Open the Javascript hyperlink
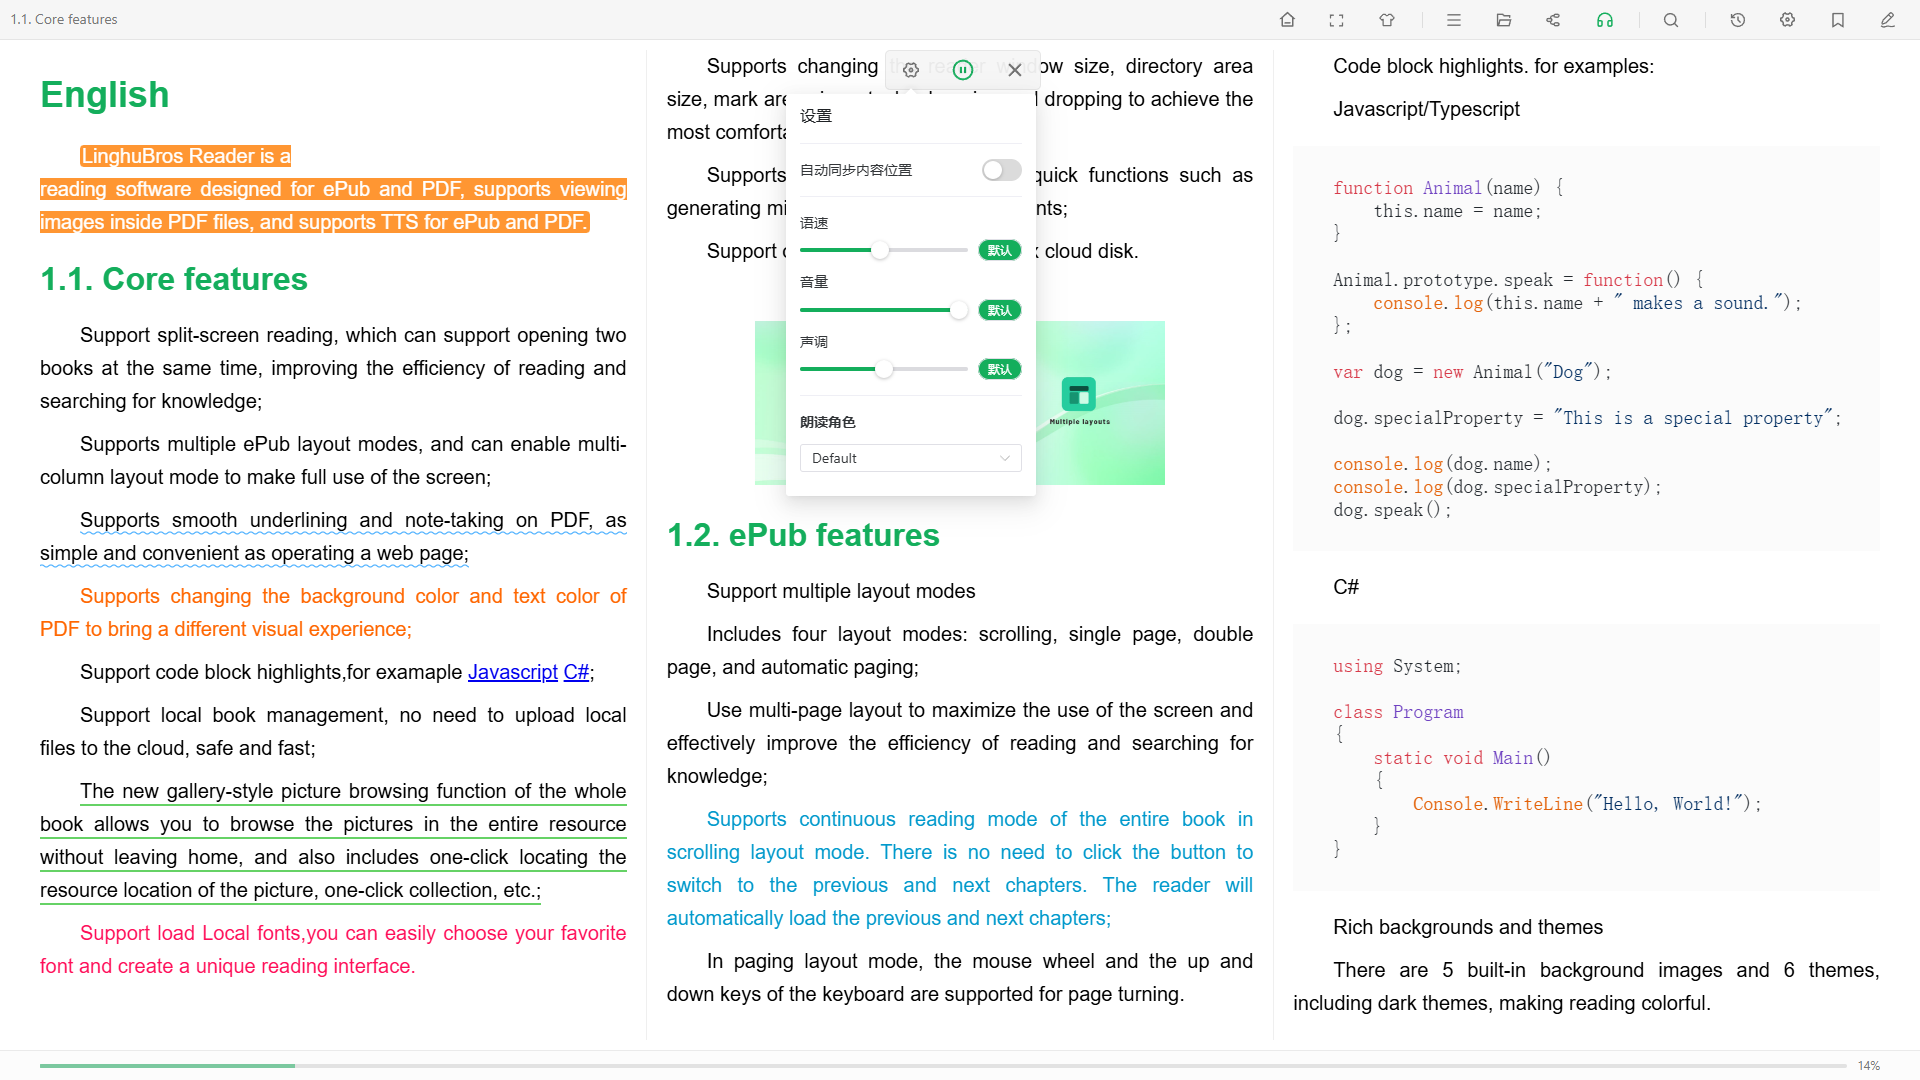 tap(512, 672)
